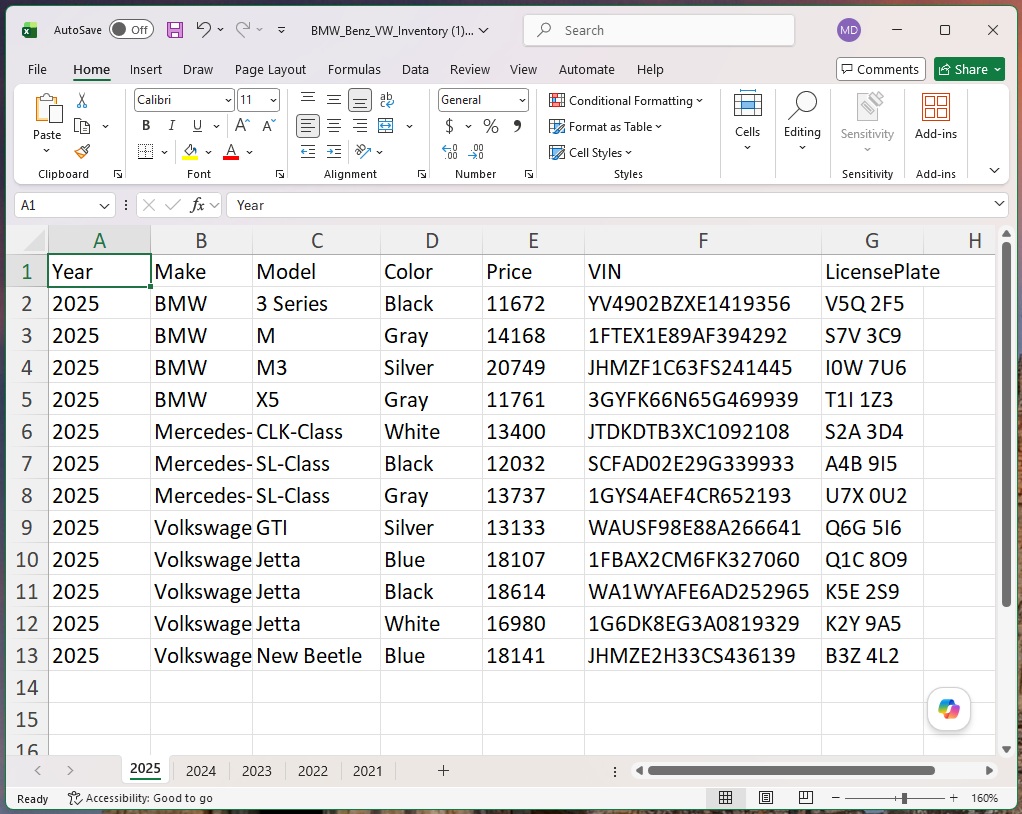Open the Add-ins gallery icon
This screenshot has width=1022, height=814.
935,107
